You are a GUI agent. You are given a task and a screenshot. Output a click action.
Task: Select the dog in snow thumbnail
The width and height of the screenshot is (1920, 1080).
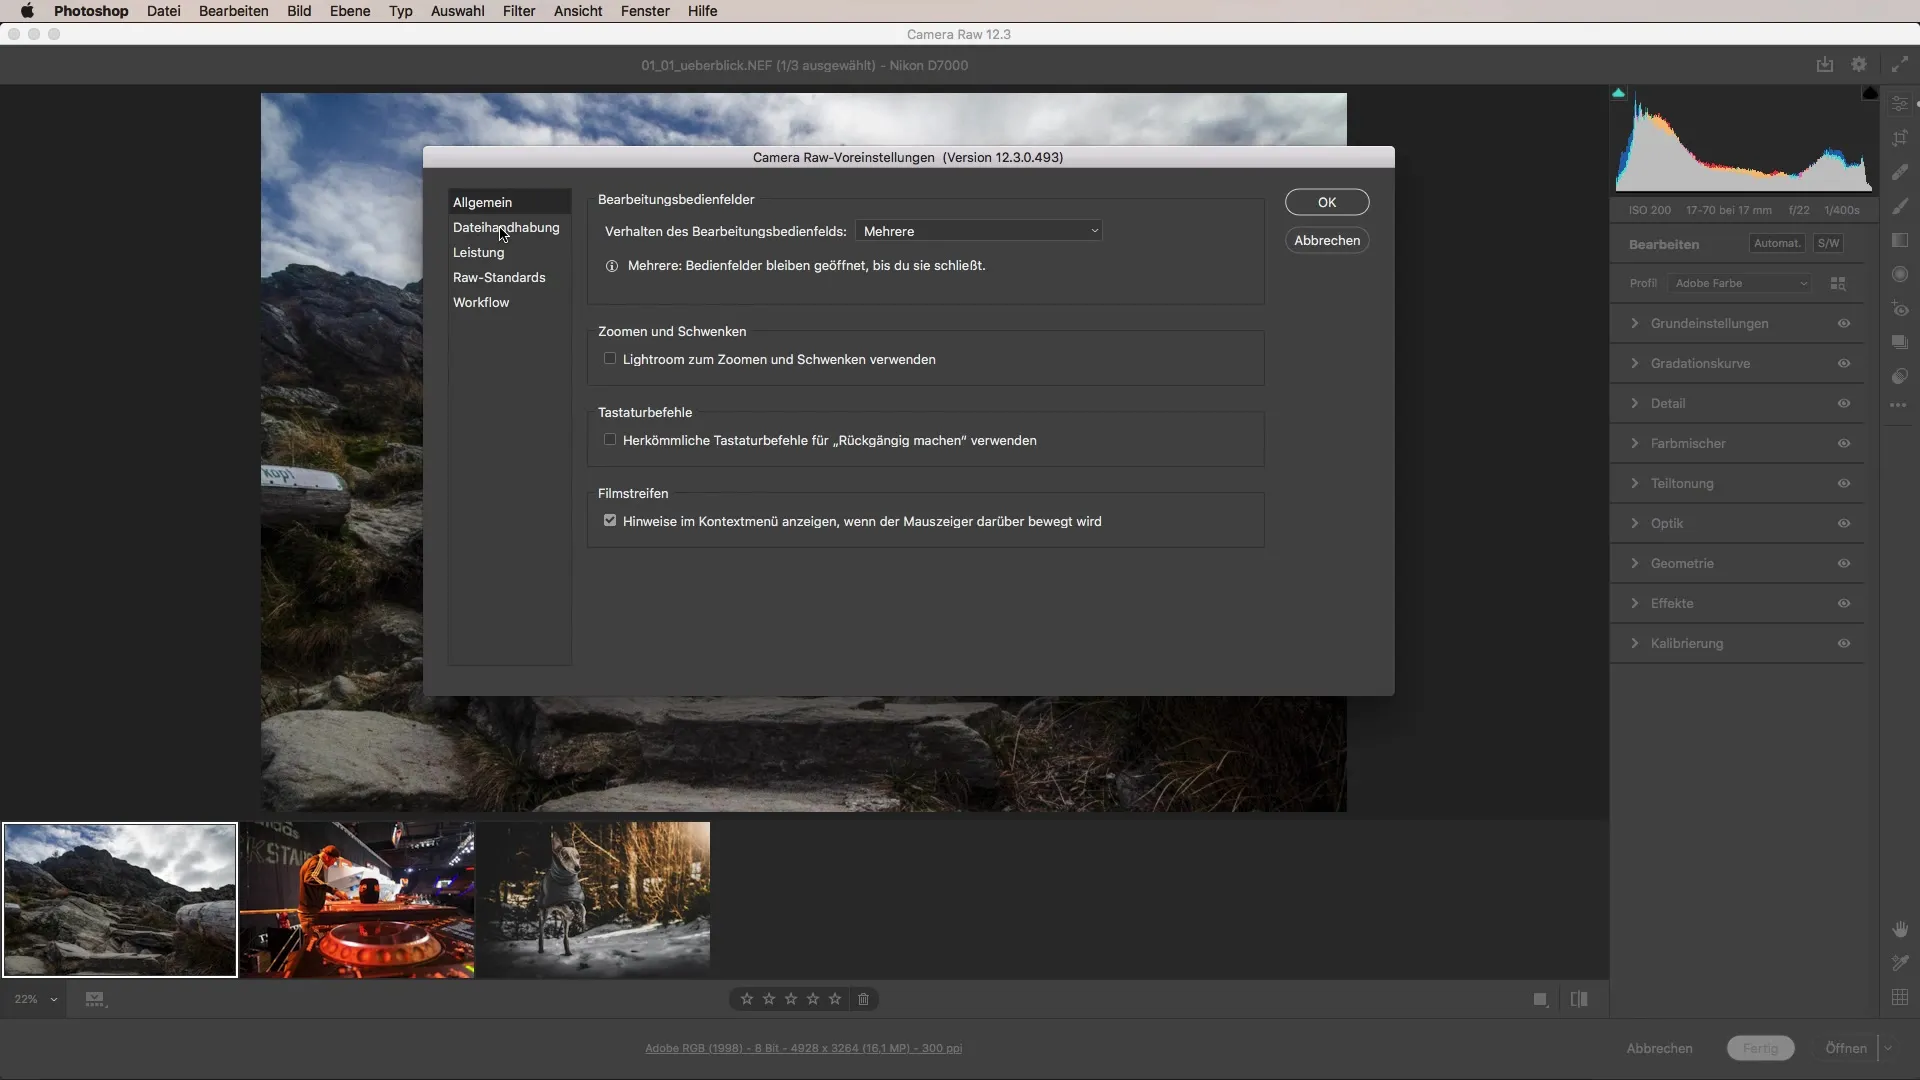coord(594,900)
